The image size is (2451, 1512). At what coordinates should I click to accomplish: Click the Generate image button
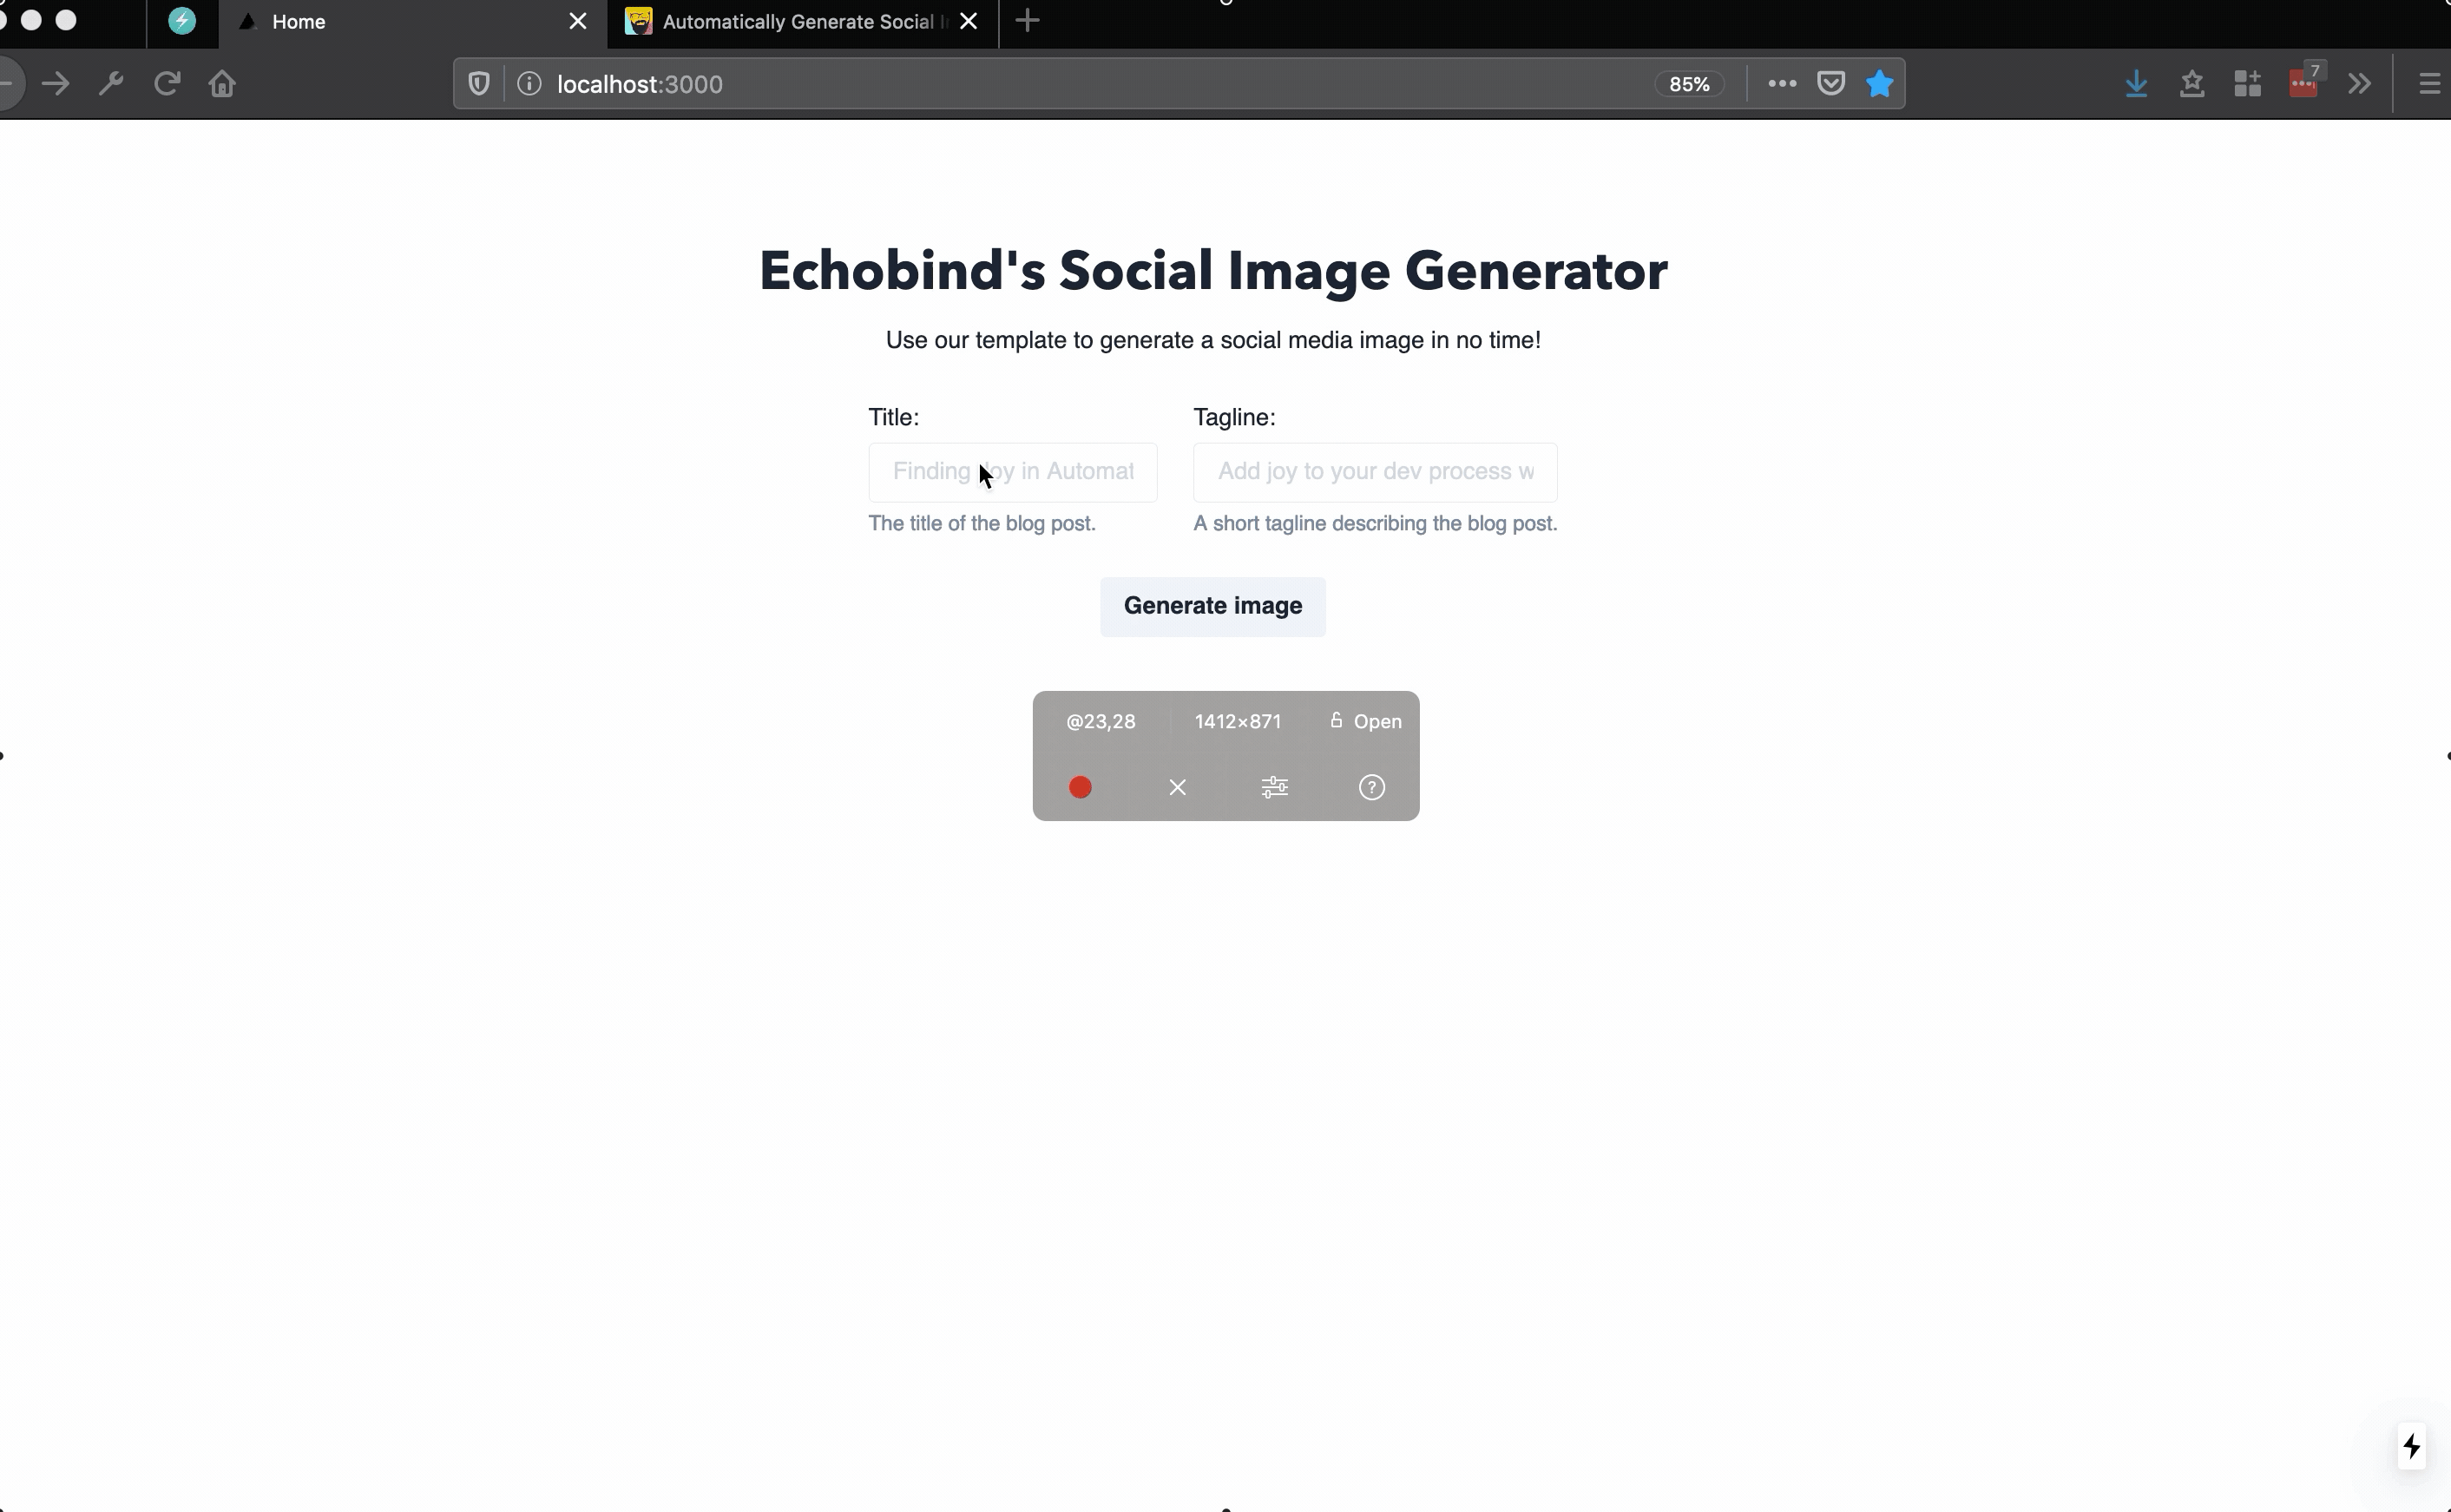click(1213, 606)
